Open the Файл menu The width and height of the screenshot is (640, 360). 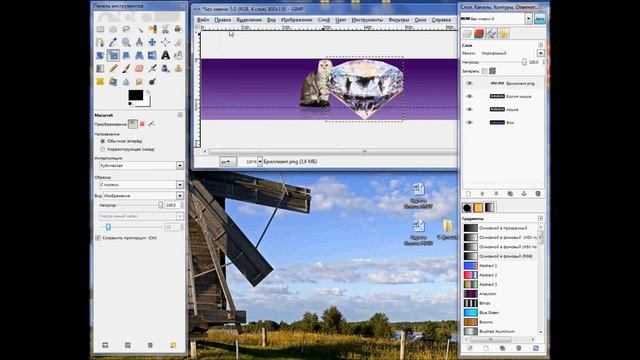[203, 20]
